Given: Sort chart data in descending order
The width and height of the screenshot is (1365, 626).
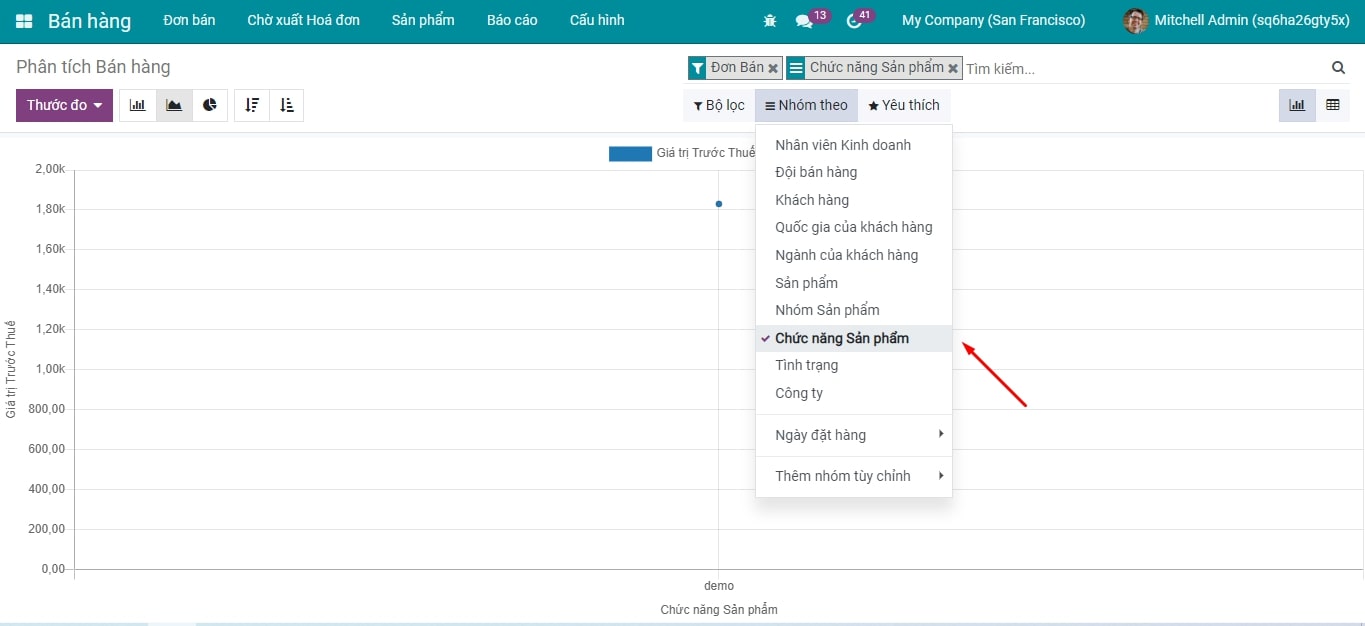Looking at the screenshot, I should (252, 105).
